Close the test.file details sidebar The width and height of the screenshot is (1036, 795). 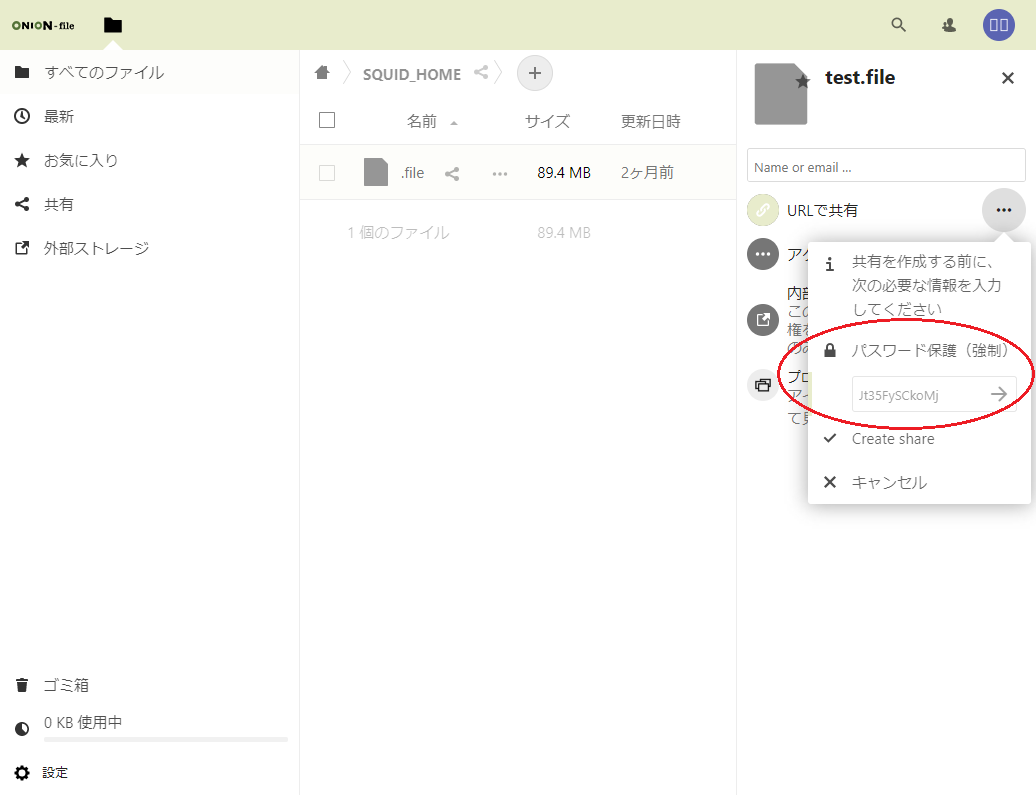(1007, 78)
